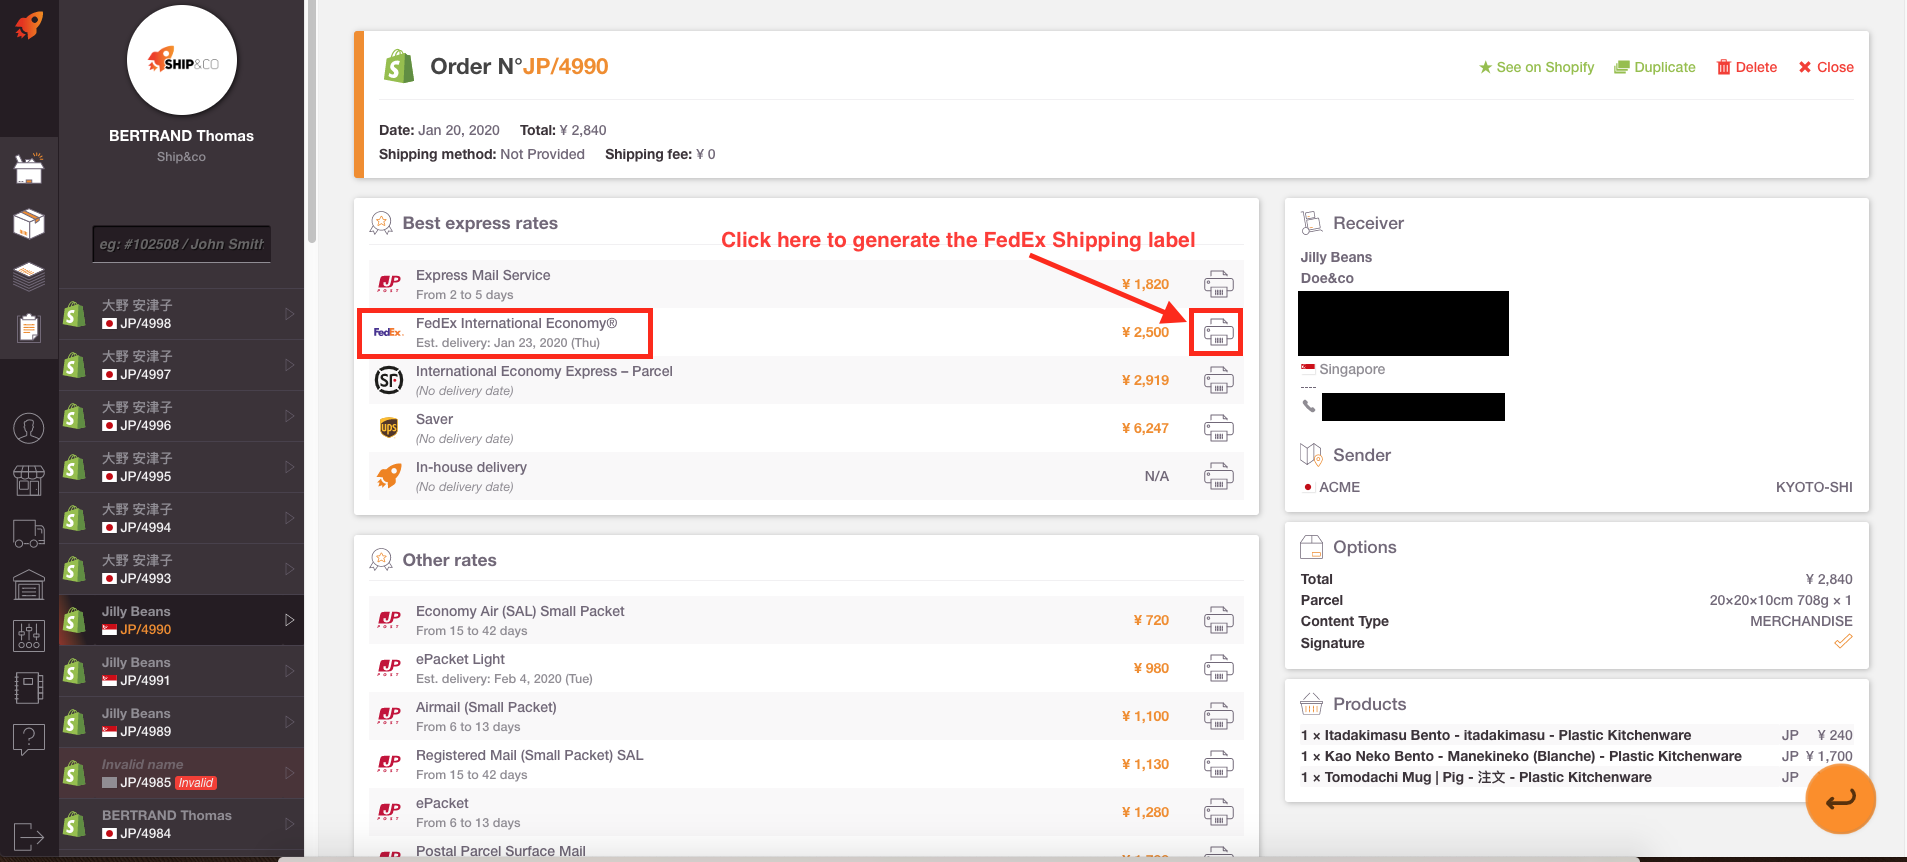This screenshot has width=1907, height=862.
Task: Select invalid order JP/4985
Action: pyautogui.click(x=181, y=773)
